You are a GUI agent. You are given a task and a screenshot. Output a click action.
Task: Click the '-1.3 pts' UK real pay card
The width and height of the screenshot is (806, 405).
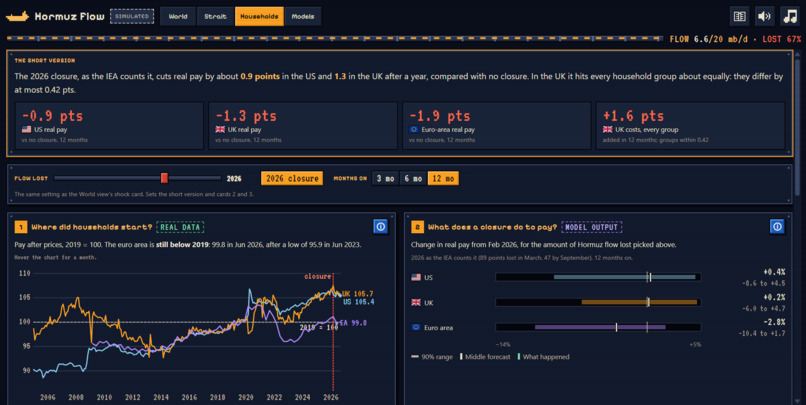coord(303,126)
